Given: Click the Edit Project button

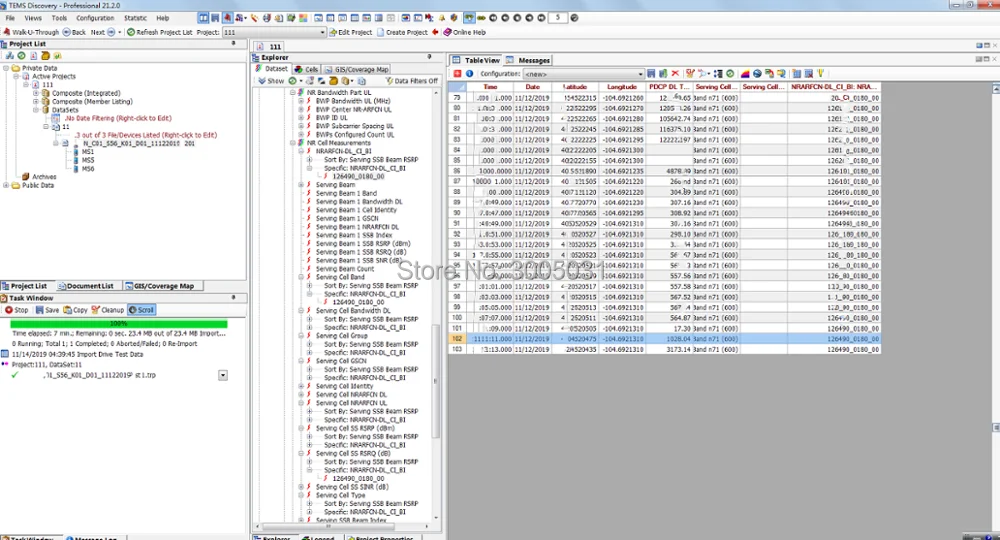Looking at the screenshot, I should tap(350, 32).
